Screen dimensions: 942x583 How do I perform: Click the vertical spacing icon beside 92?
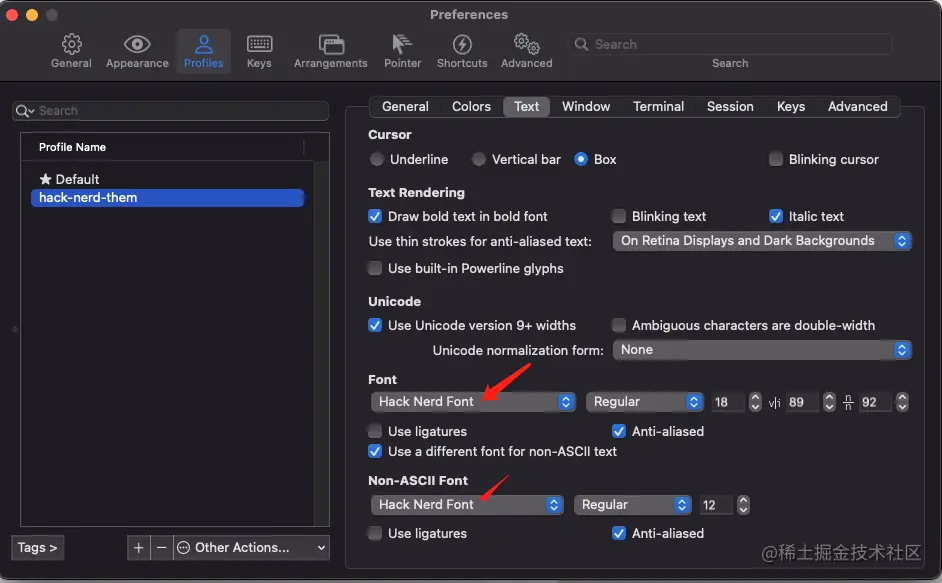tap(848, 402)
